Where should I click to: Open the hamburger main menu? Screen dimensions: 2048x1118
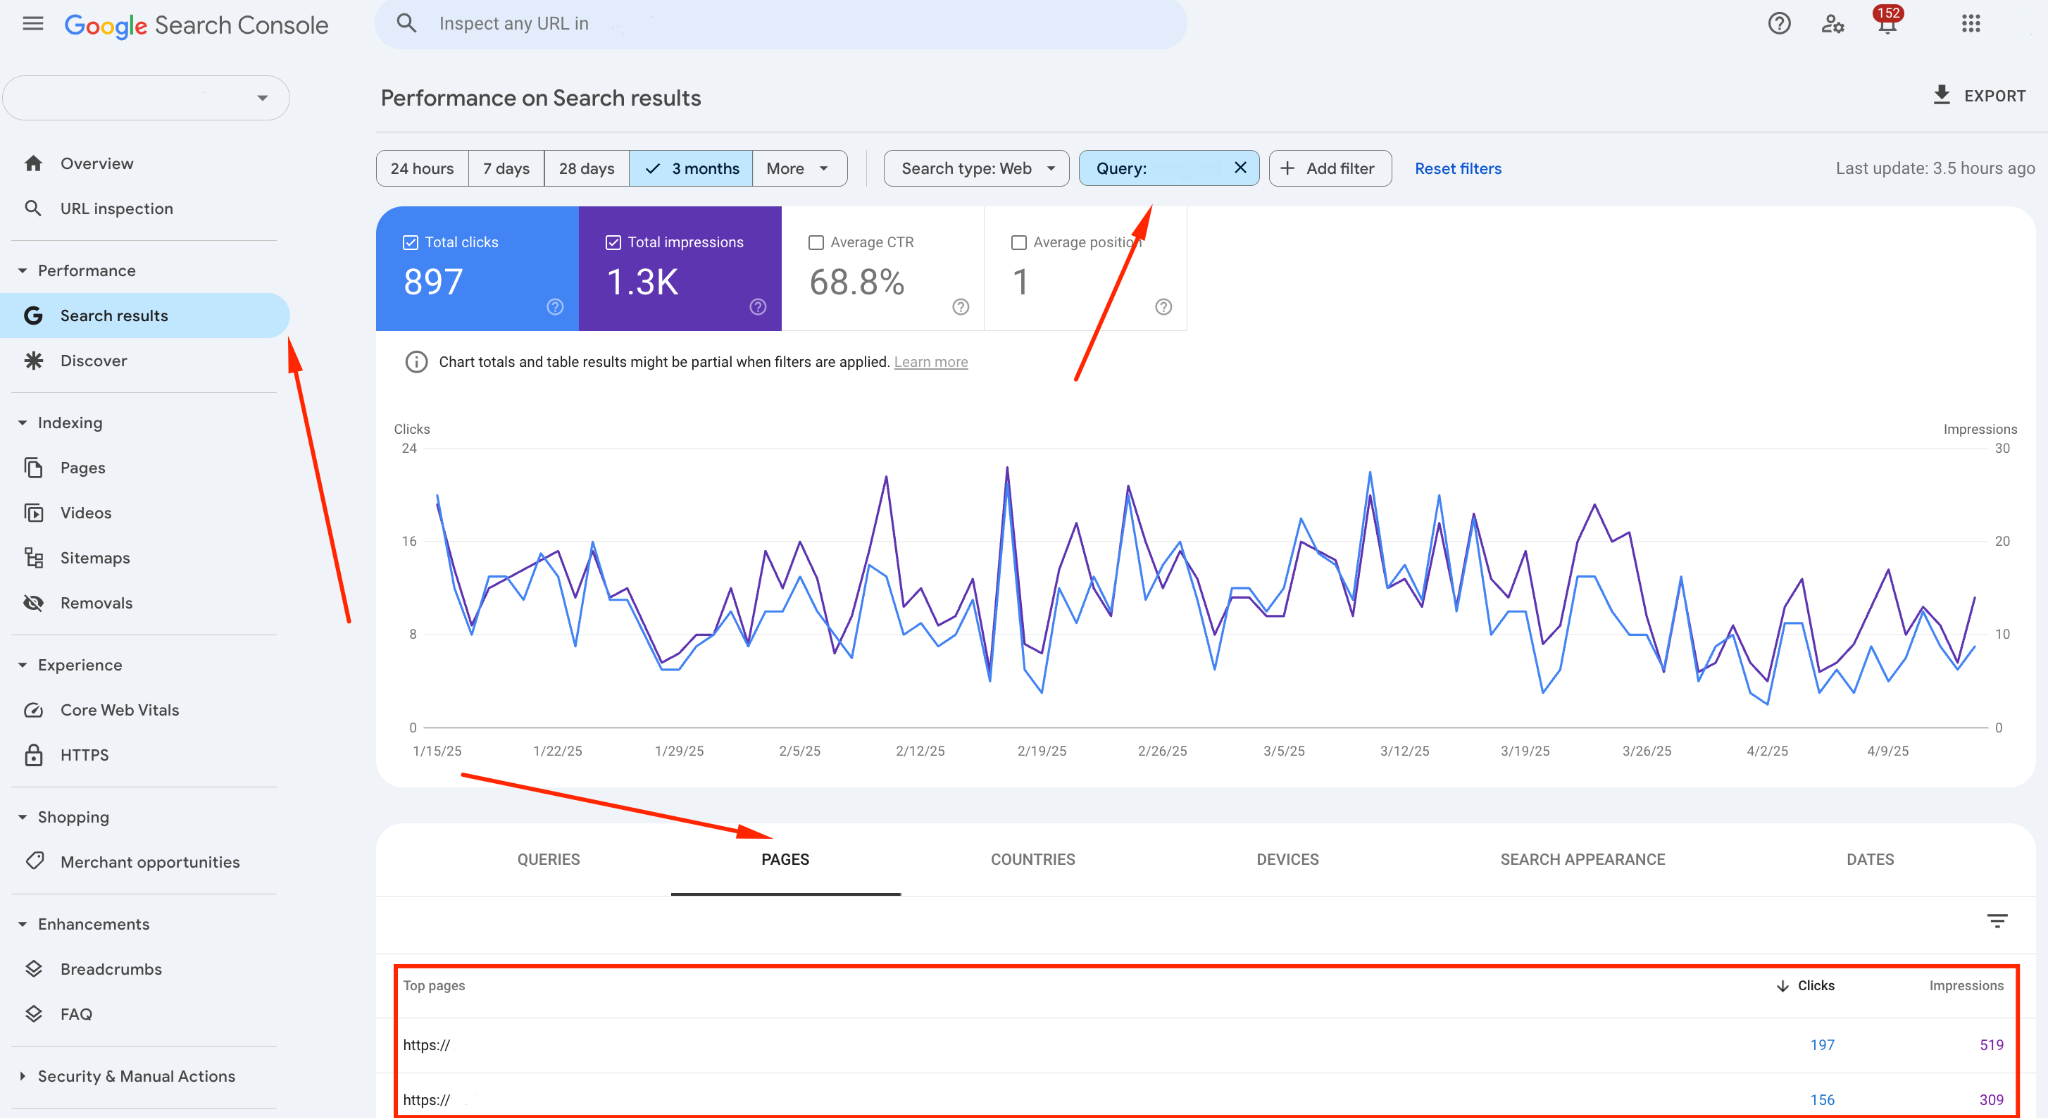33,24
